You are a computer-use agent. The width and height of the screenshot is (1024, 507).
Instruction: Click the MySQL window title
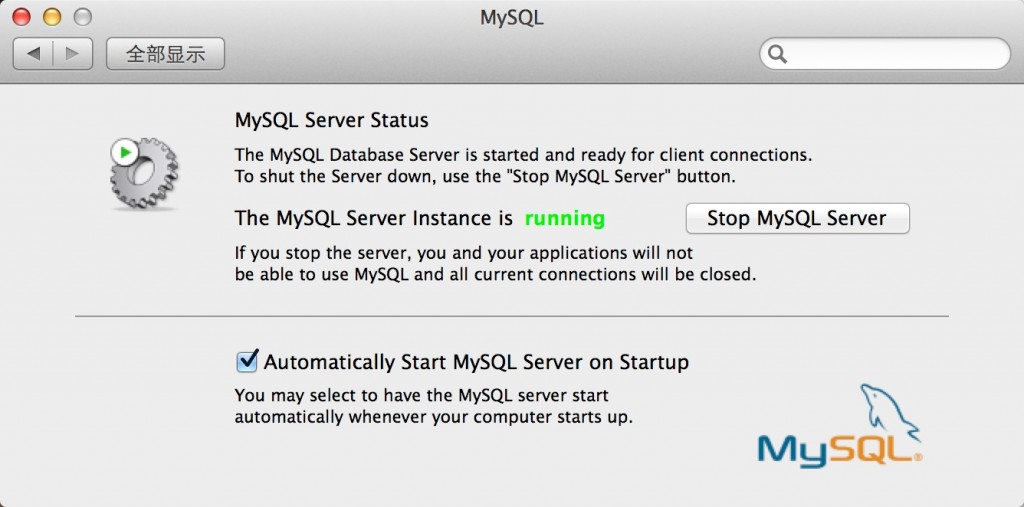click(512, 17)
